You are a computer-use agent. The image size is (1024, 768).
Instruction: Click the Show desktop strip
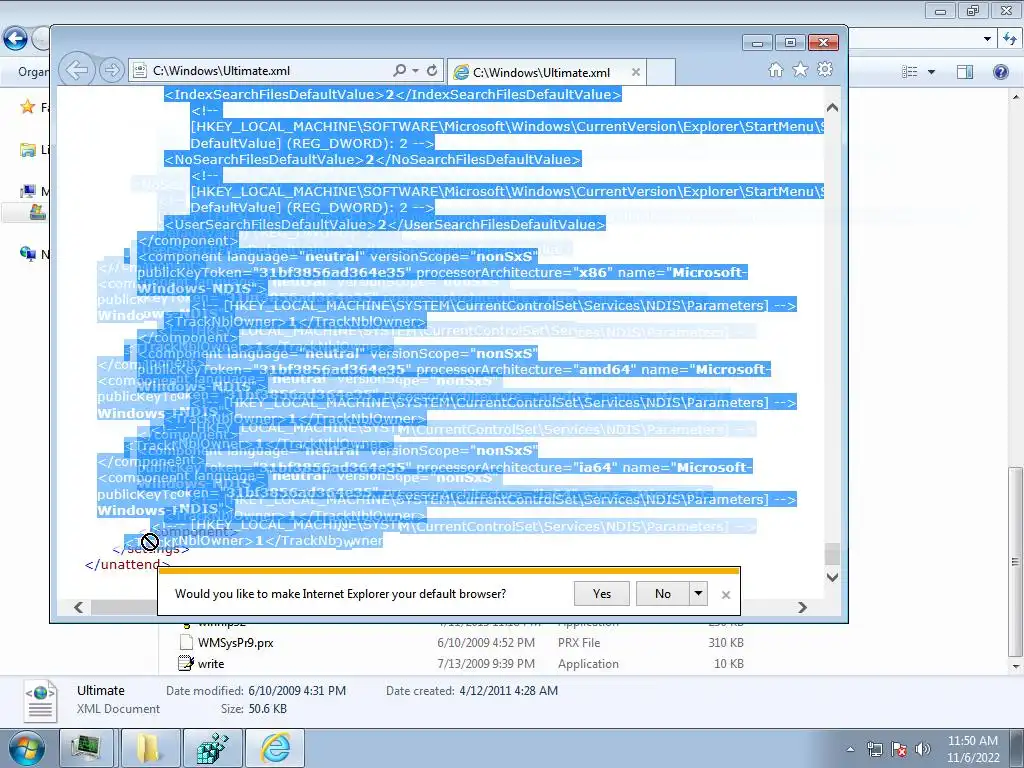pos(1018,749)
